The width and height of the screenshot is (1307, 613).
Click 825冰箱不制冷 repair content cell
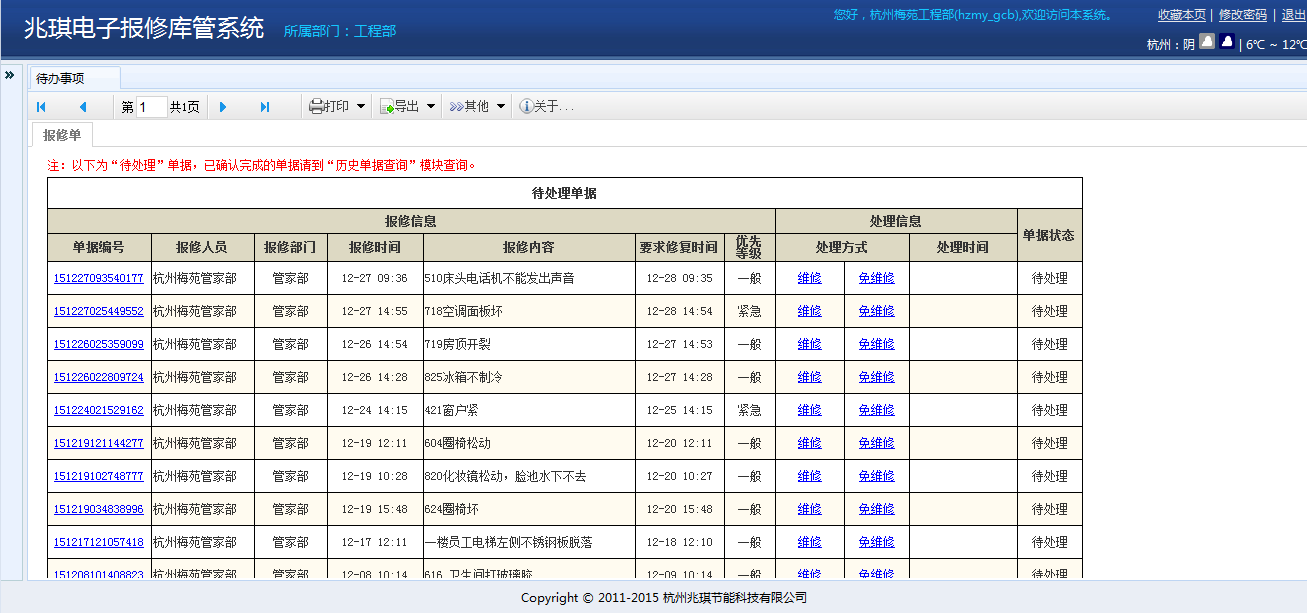[529, 378]
